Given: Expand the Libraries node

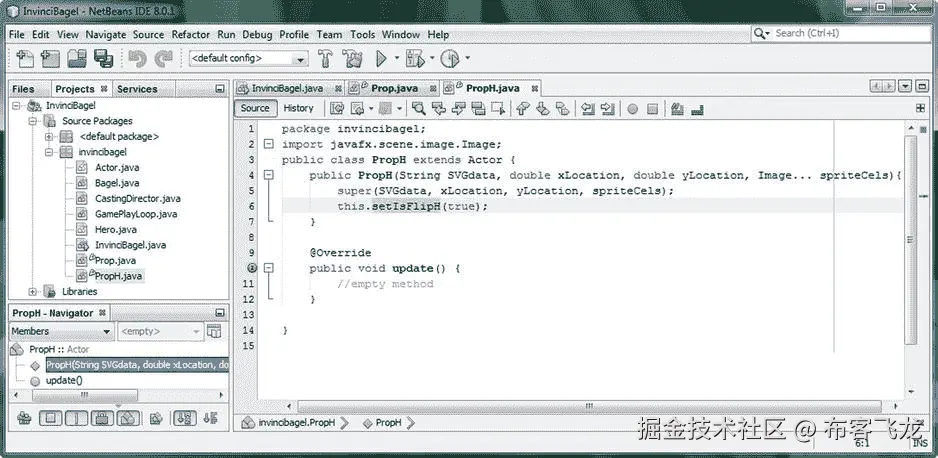Looking at the screenshot, I should click(33, 292).
